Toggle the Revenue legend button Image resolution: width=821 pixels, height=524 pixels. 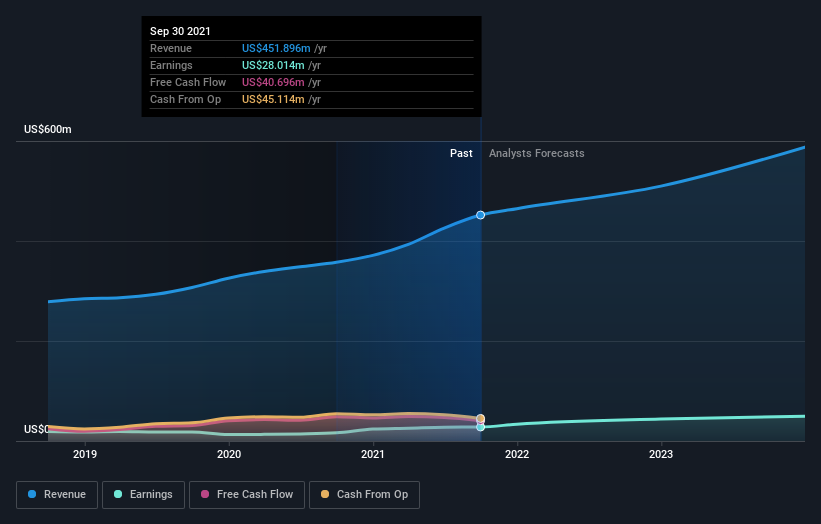coord(57,495)
